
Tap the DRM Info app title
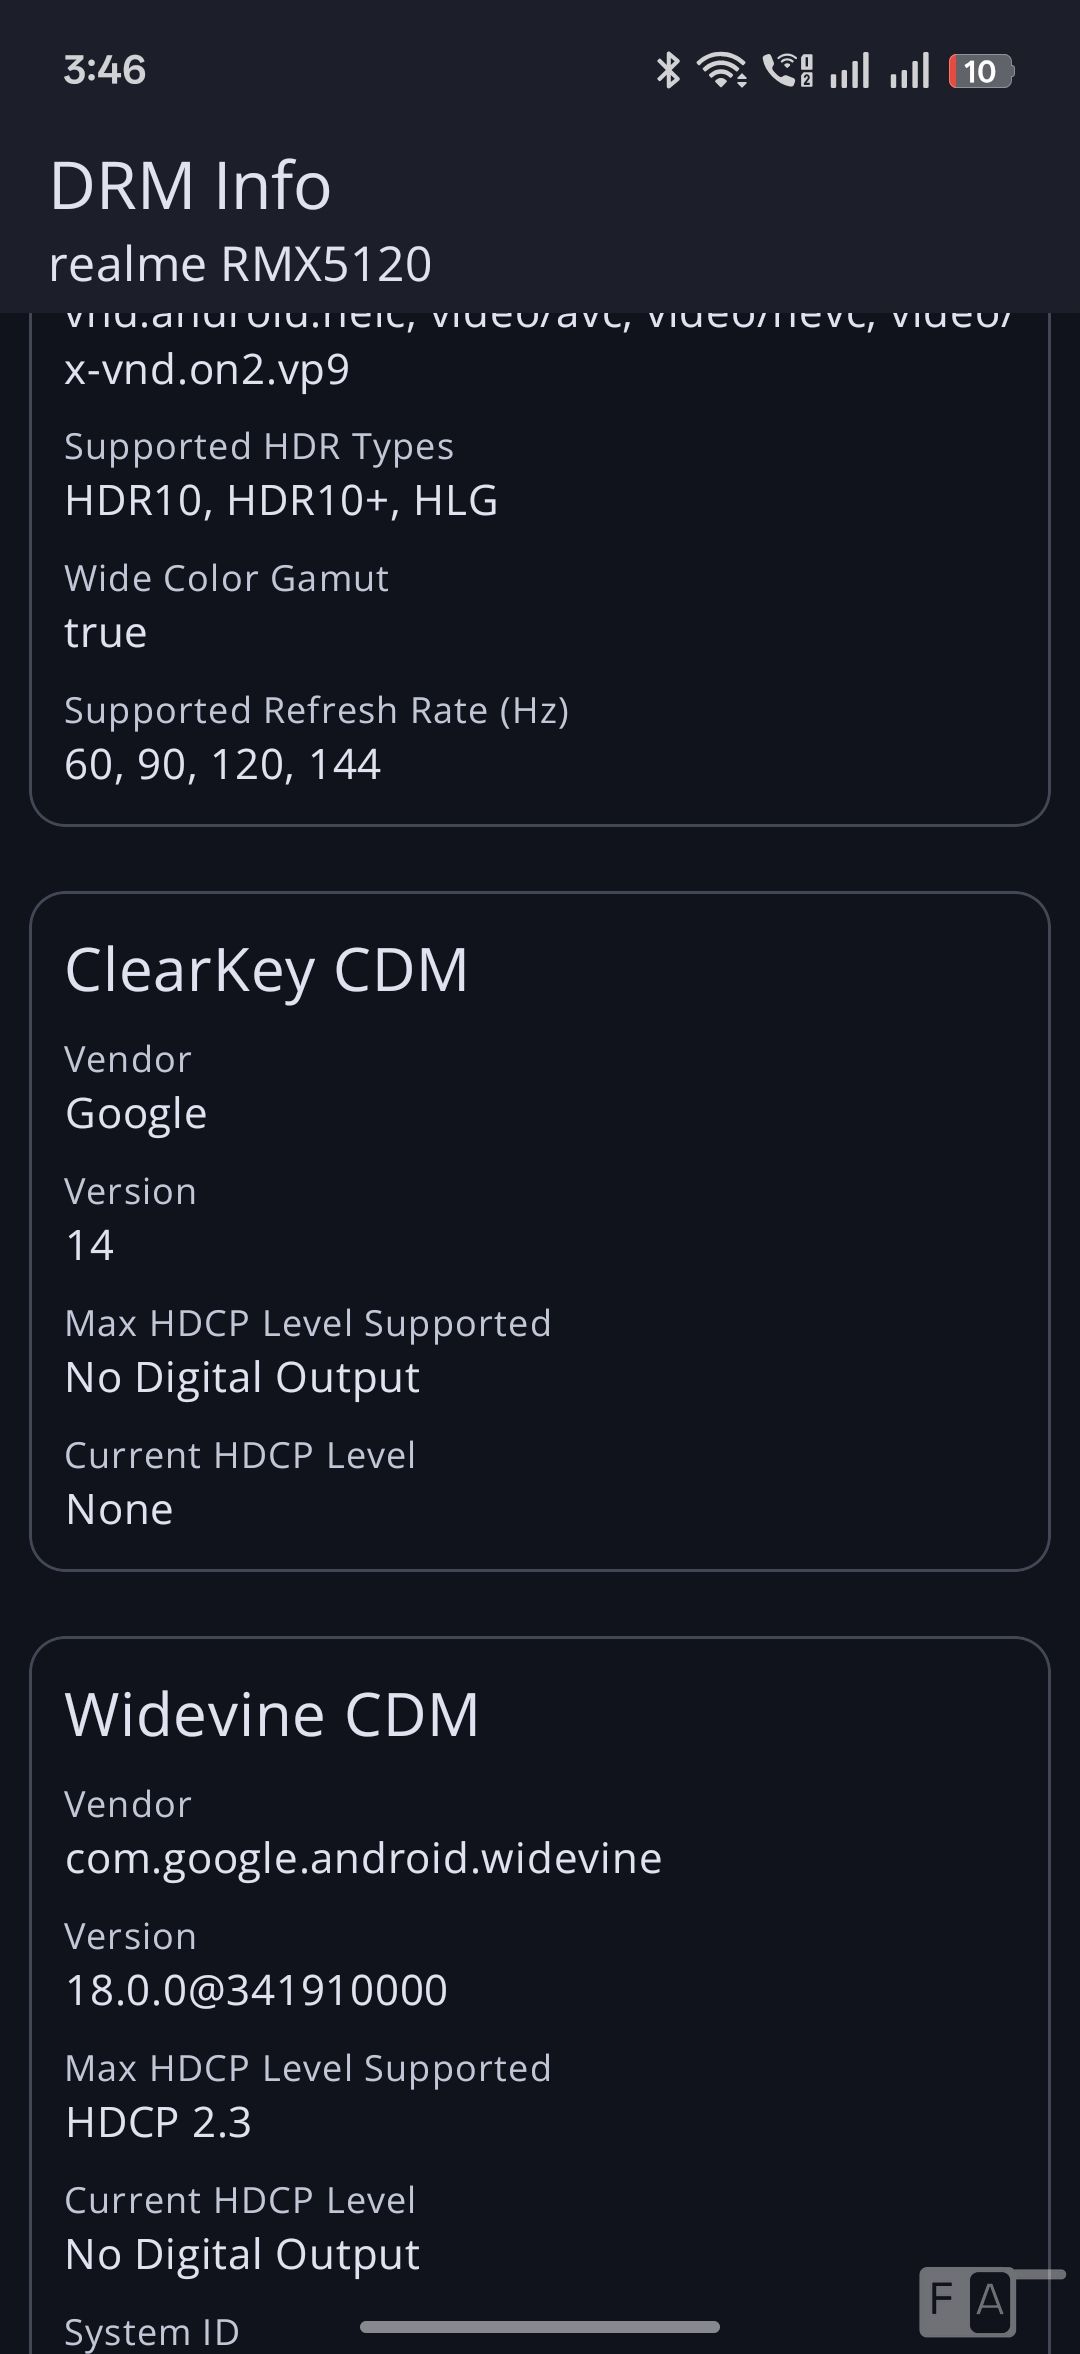(190, 186)
